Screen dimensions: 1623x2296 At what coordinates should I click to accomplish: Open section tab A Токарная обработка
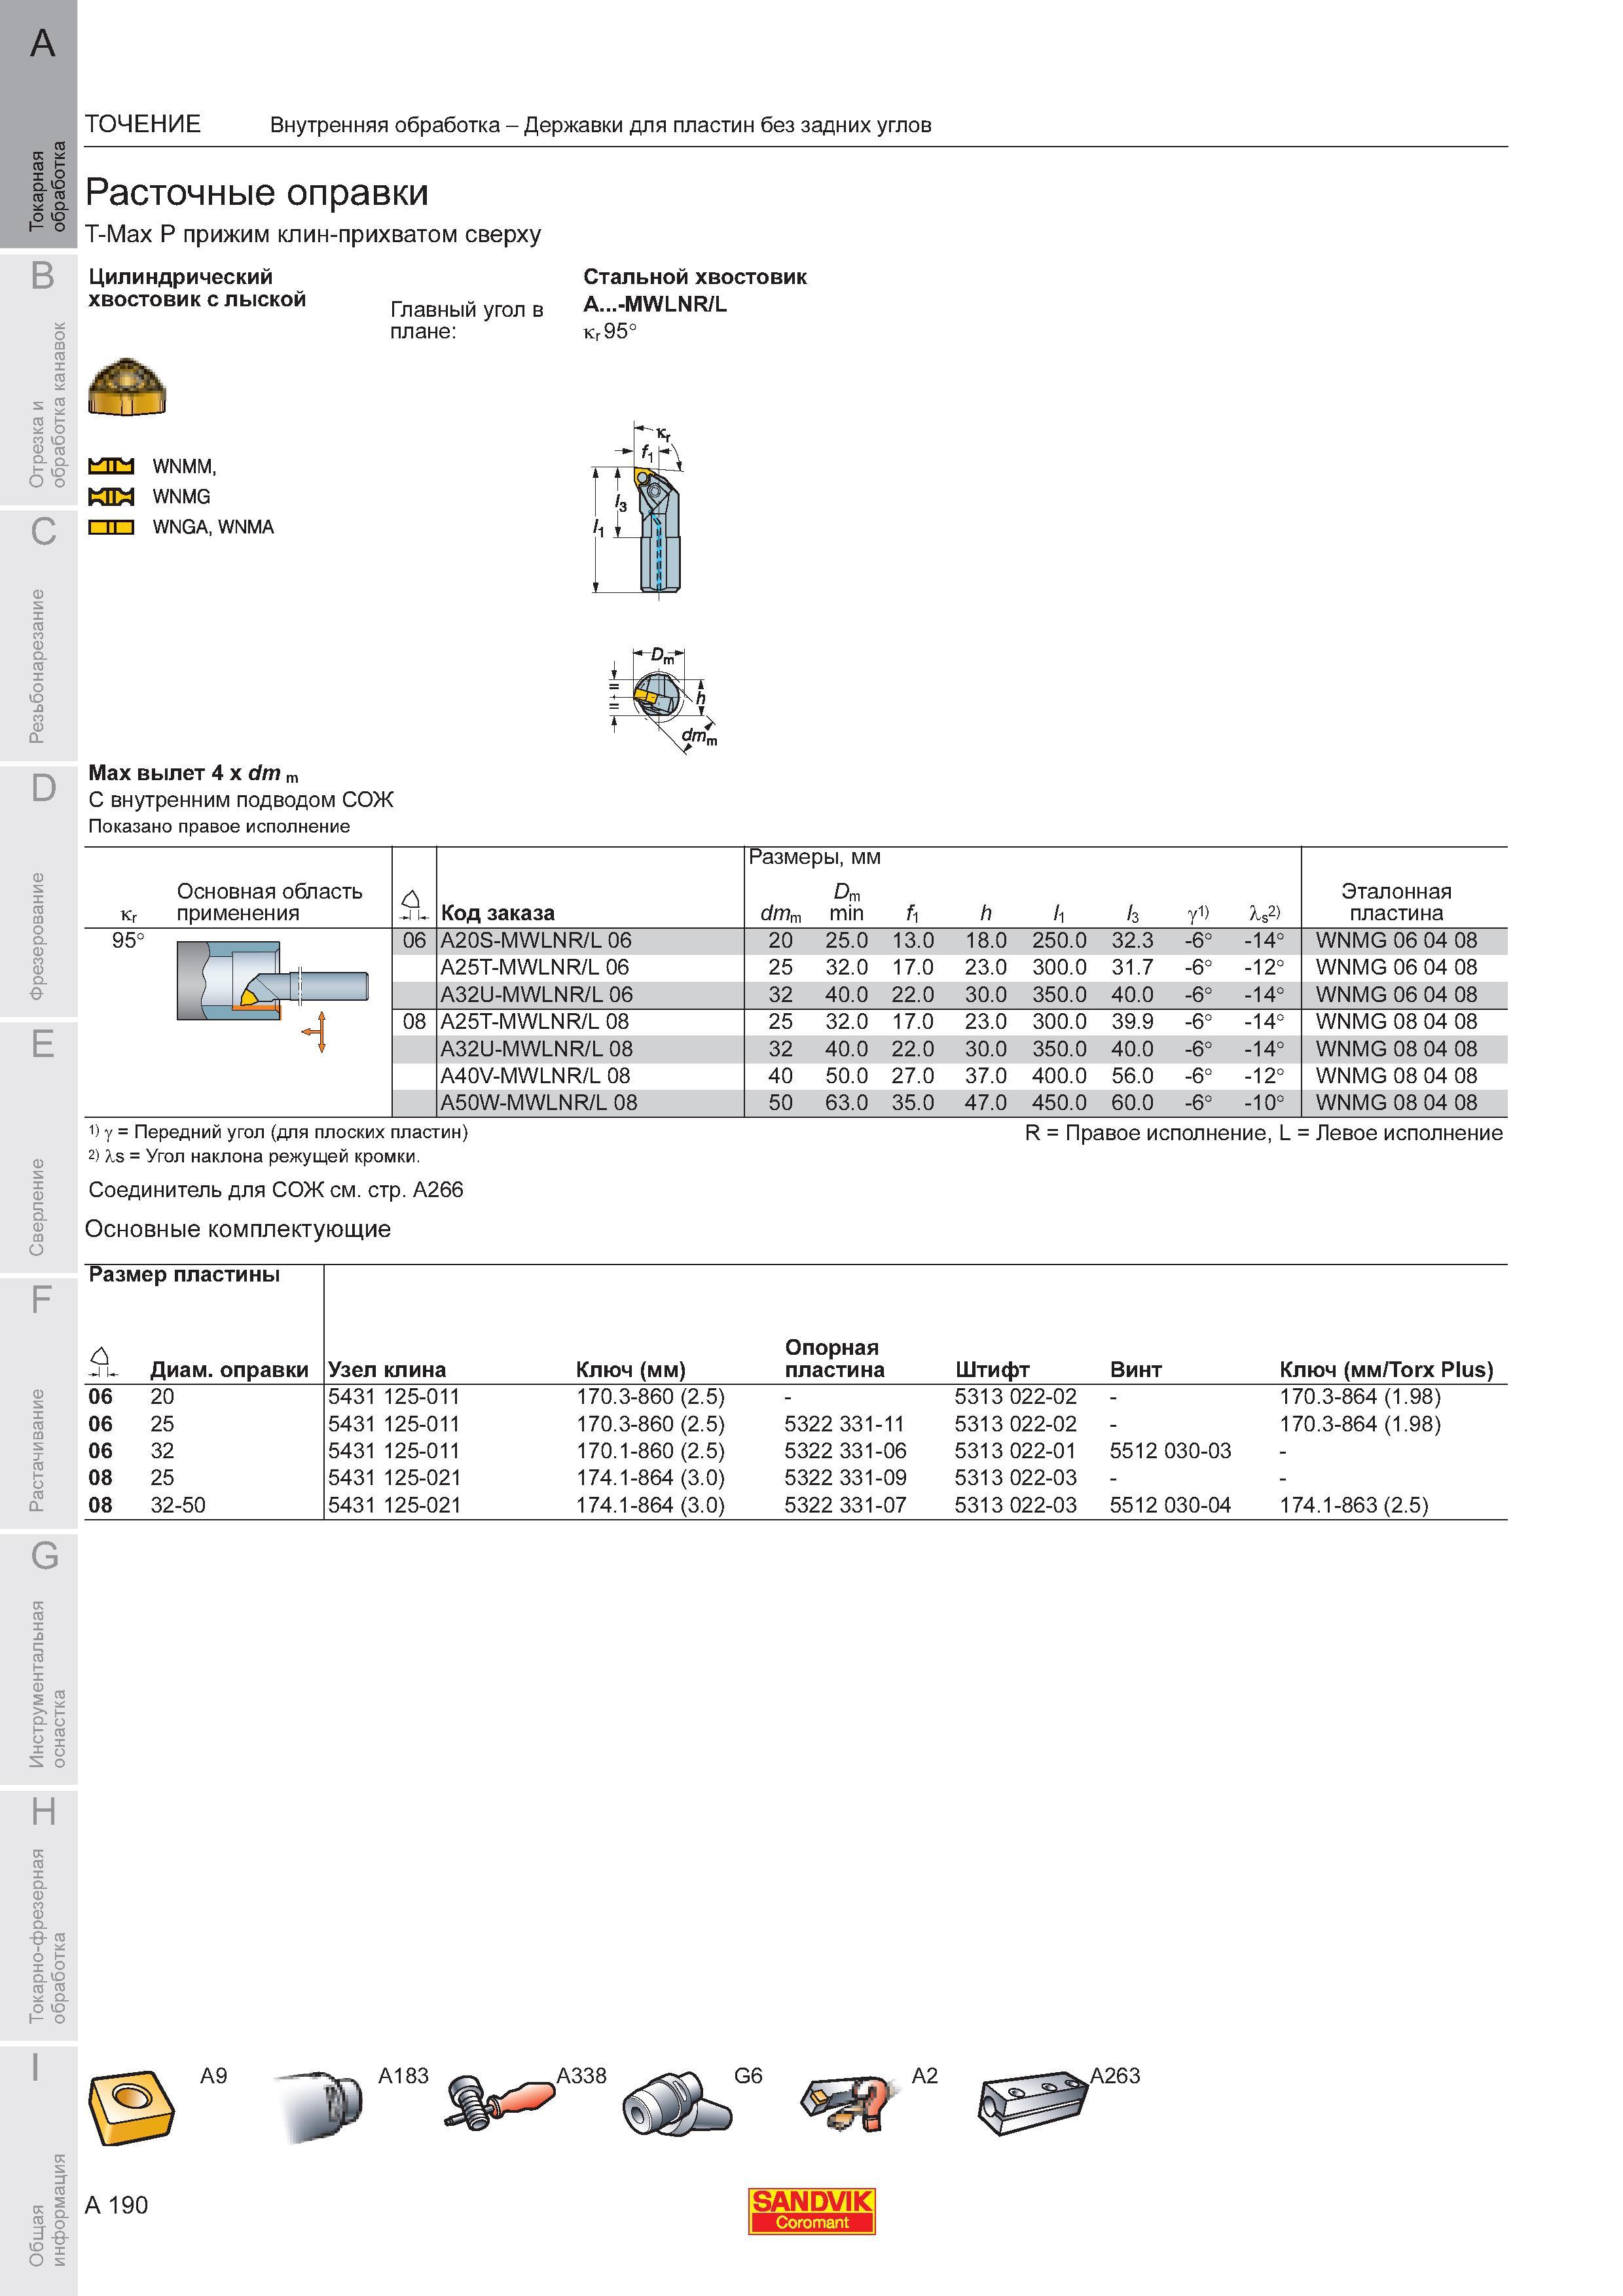click(39, 124)
